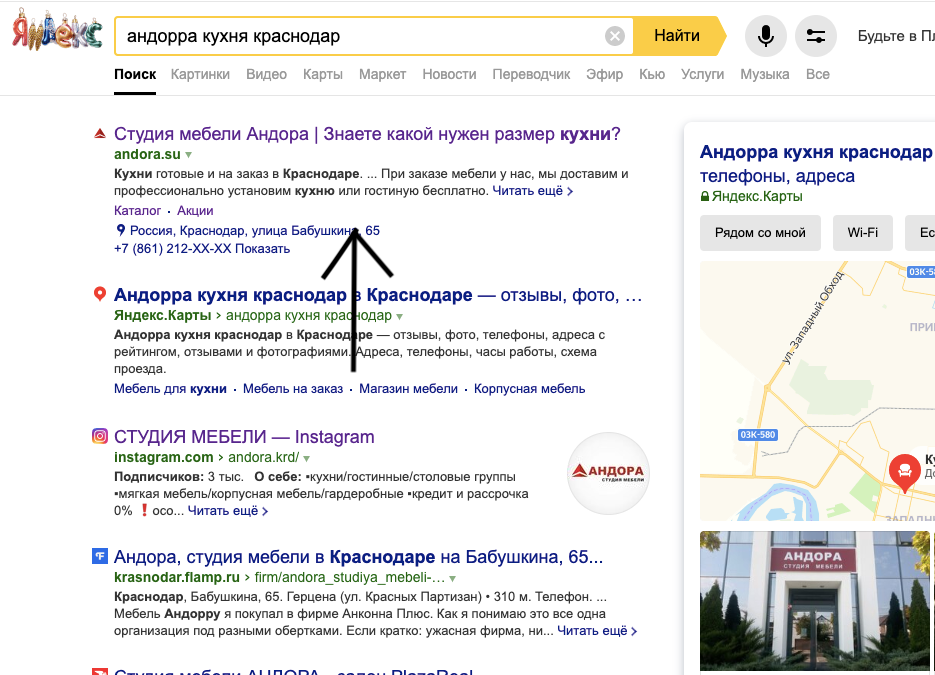
Task: Click the storefront photo thumbnail of АНДОРА
Action: [x=814, y=601]
